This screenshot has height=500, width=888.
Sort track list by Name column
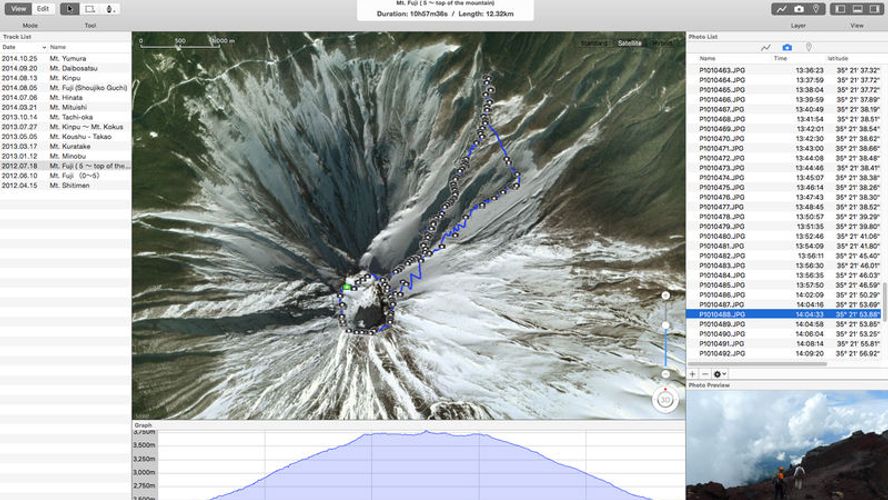[x=89, y=48]
